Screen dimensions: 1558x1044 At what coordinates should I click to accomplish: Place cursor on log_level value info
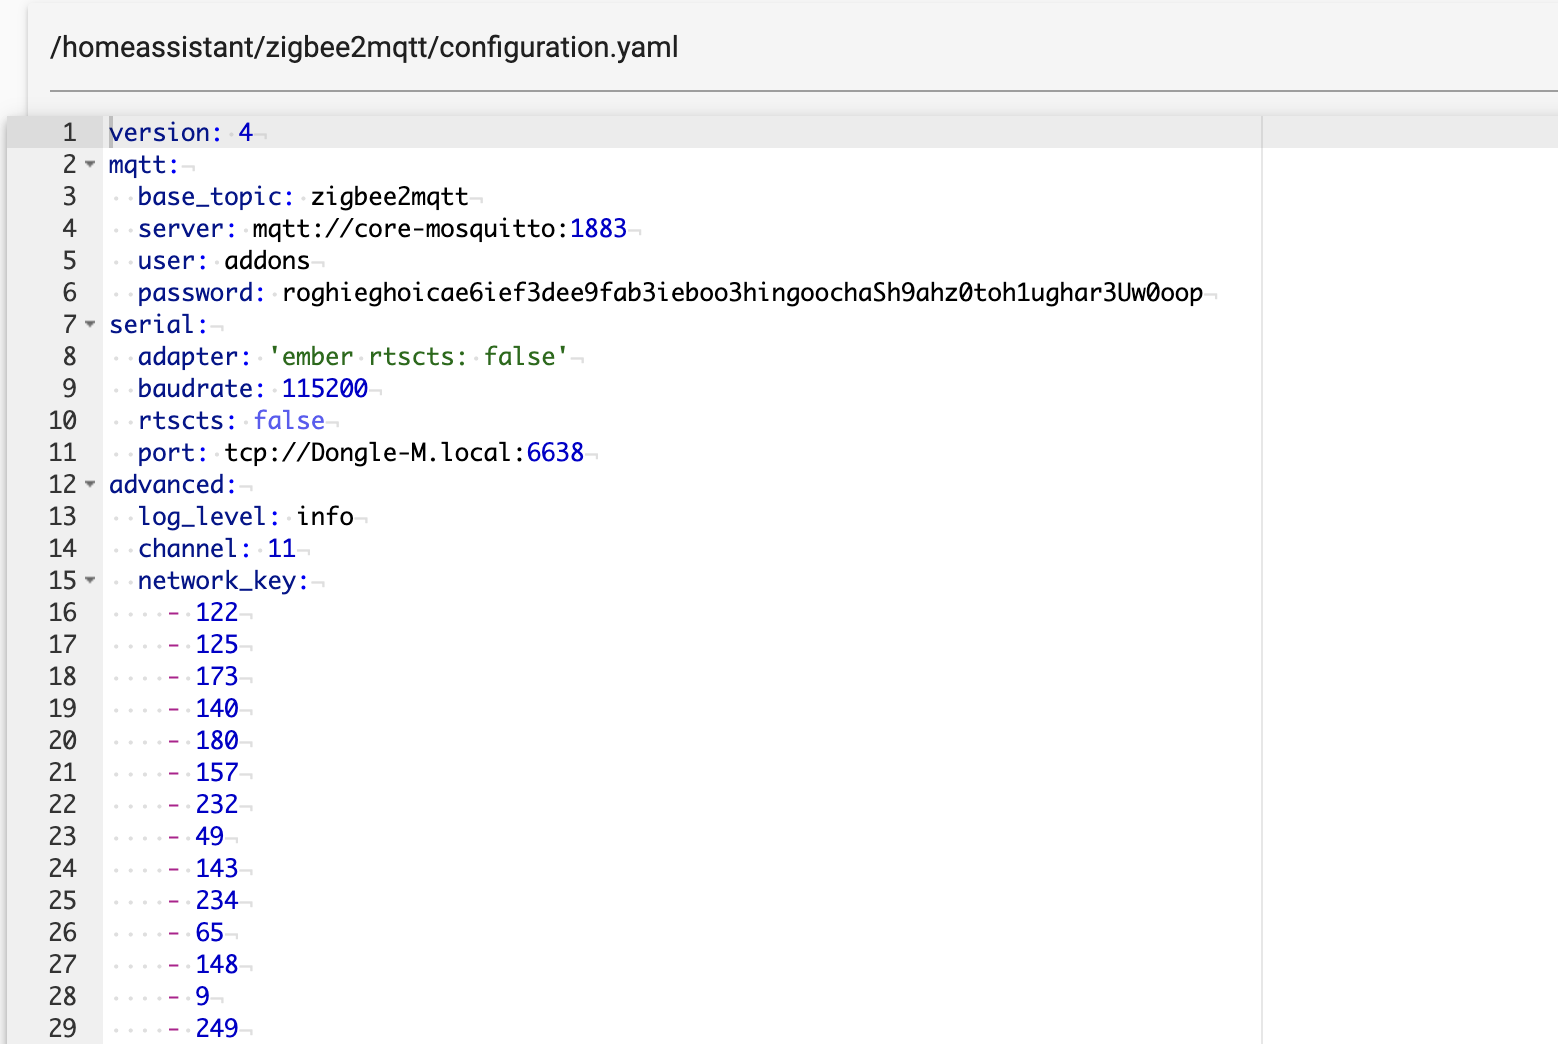[x=325, y=517]
